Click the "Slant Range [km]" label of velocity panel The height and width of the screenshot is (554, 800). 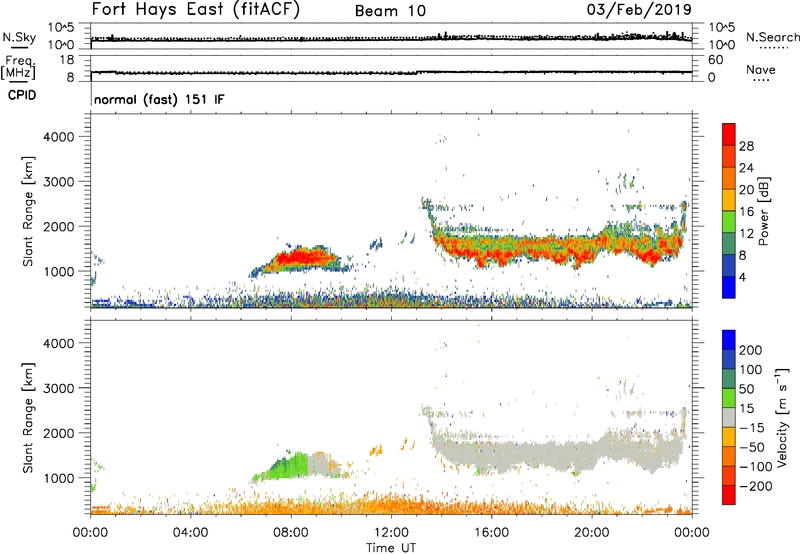tap(28, 418)
